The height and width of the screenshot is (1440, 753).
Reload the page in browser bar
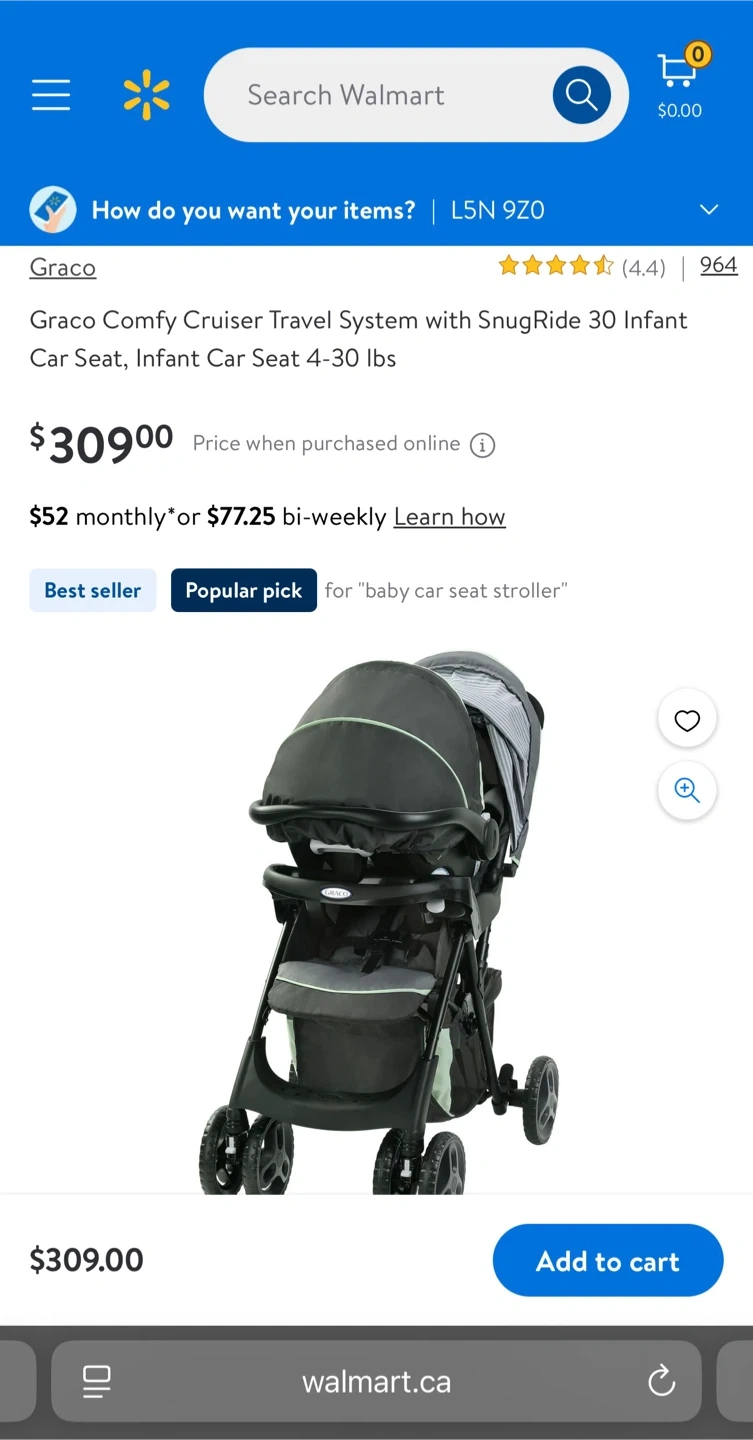click(x=661, y=1382)
